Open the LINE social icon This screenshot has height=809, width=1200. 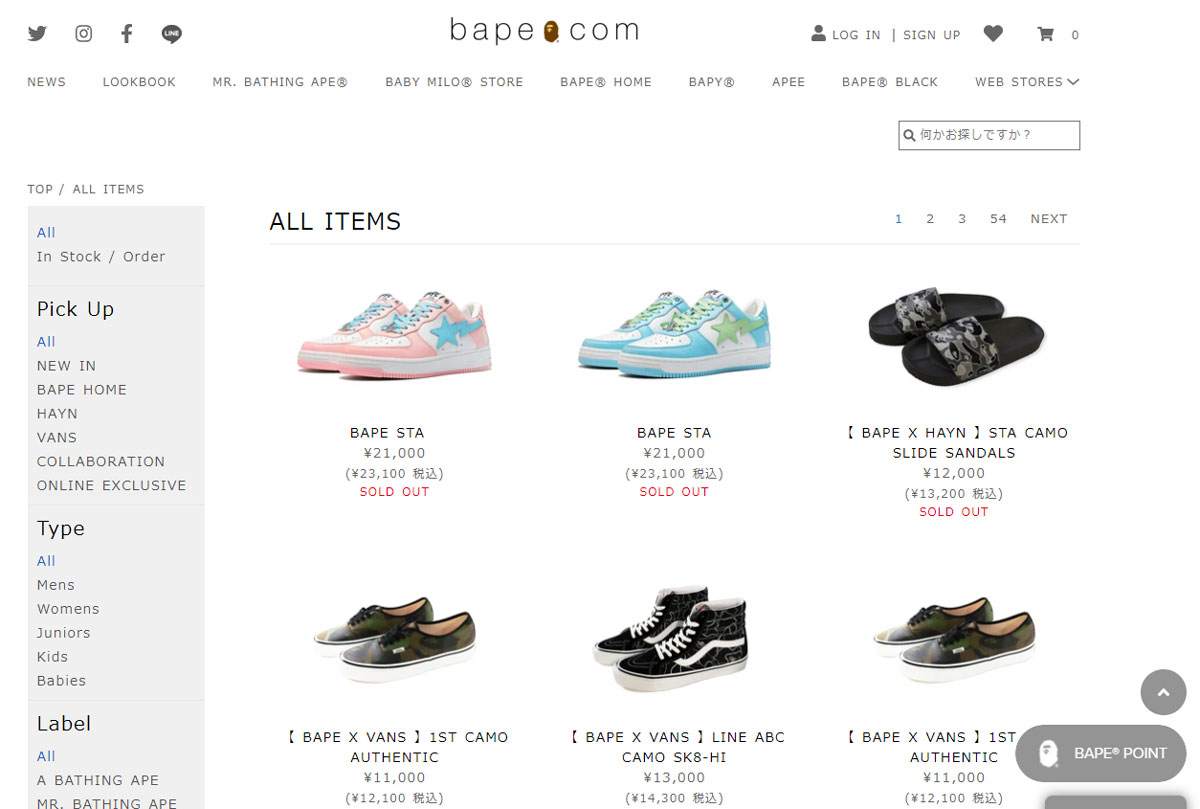click(x=172, y=34)
